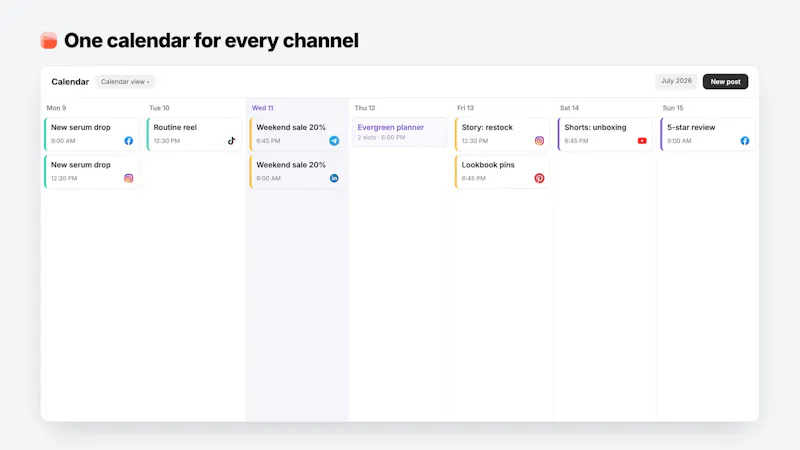Click the Pinterest icon on Lookbook pins

click(539, 178)
